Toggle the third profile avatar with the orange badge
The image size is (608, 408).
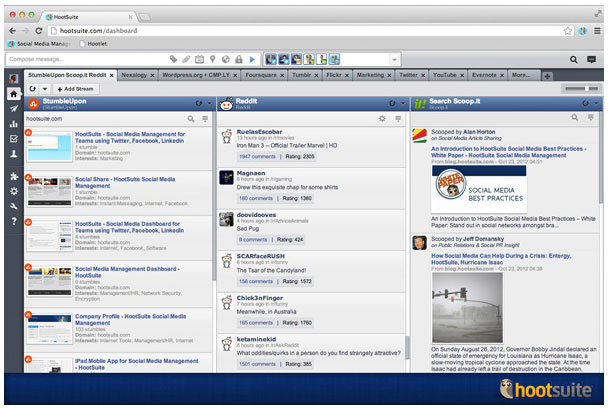tap(296, 59)
